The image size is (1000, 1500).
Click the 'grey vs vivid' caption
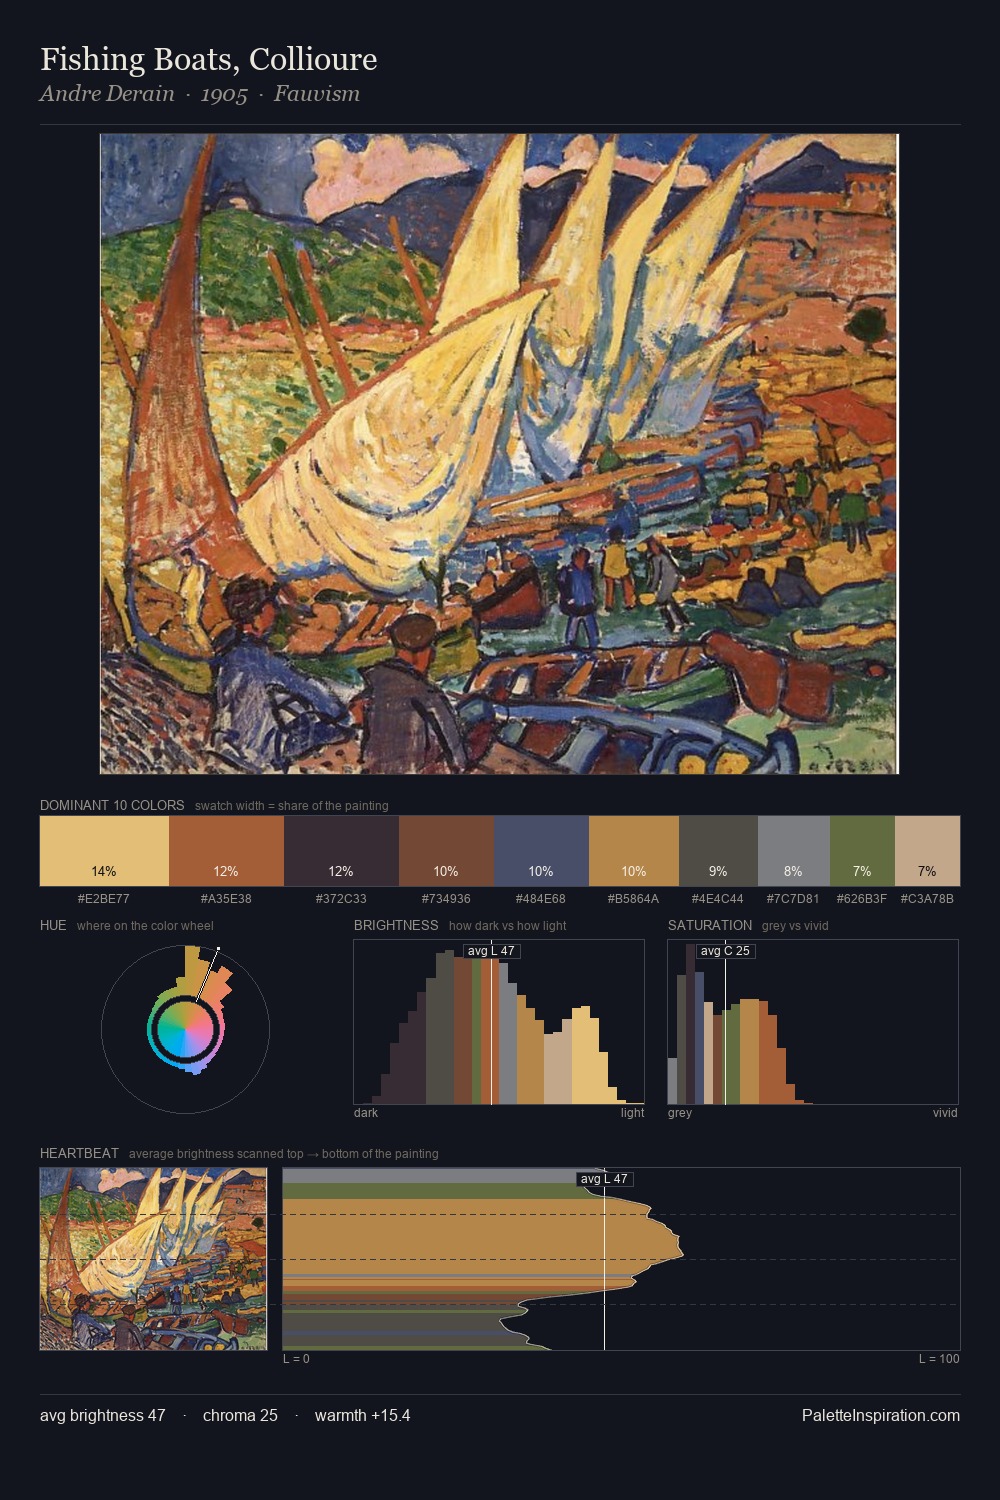(x=795, y=926)
